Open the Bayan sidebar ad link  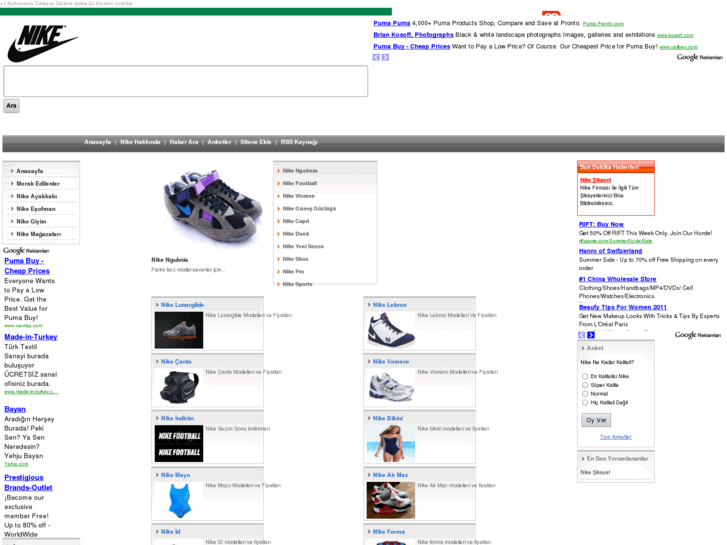15,409
